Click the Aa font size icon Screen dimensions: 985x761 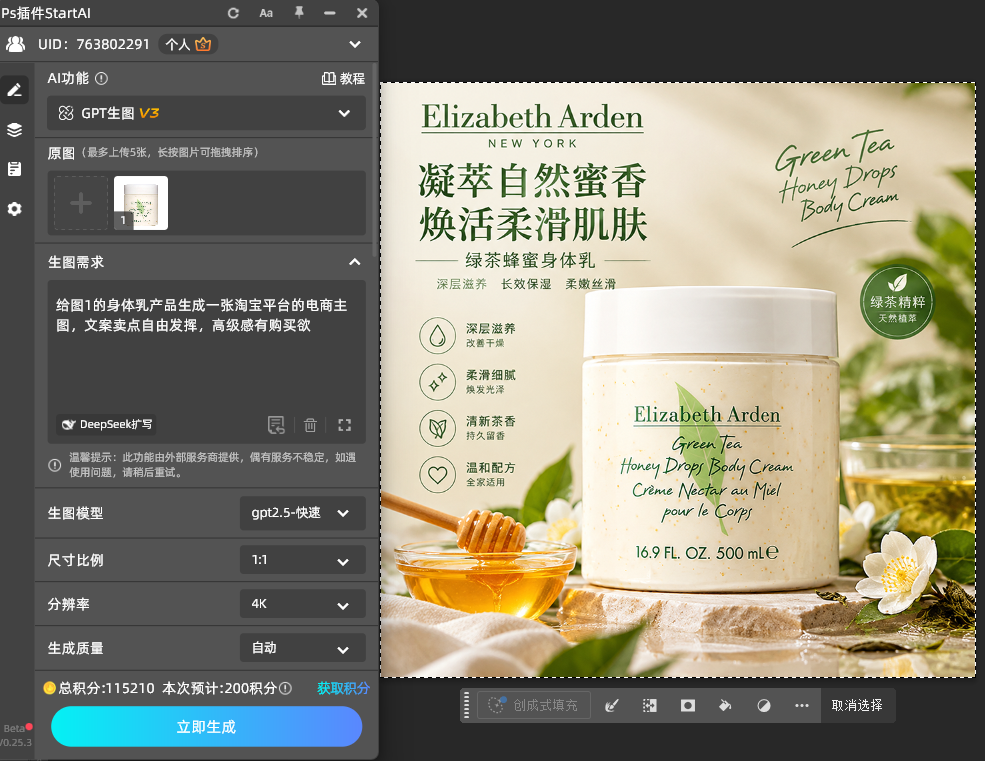click(x=266, y=13)
